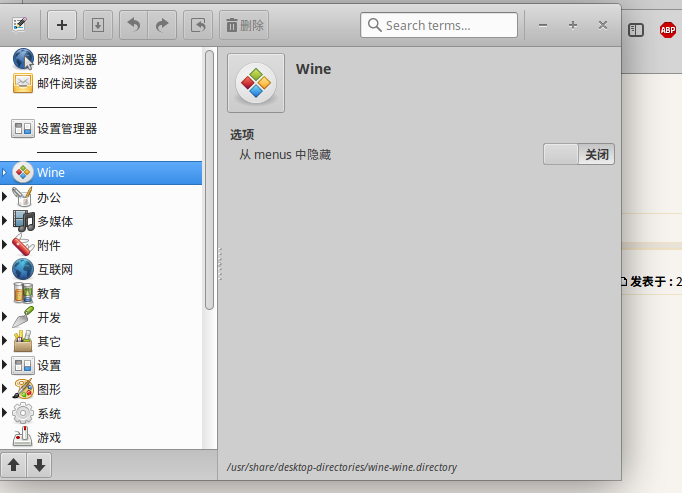The width and height of the screenshot is (682, 493).
Task: Click the 附件 pocket knife icon
Action: (23, 245)
